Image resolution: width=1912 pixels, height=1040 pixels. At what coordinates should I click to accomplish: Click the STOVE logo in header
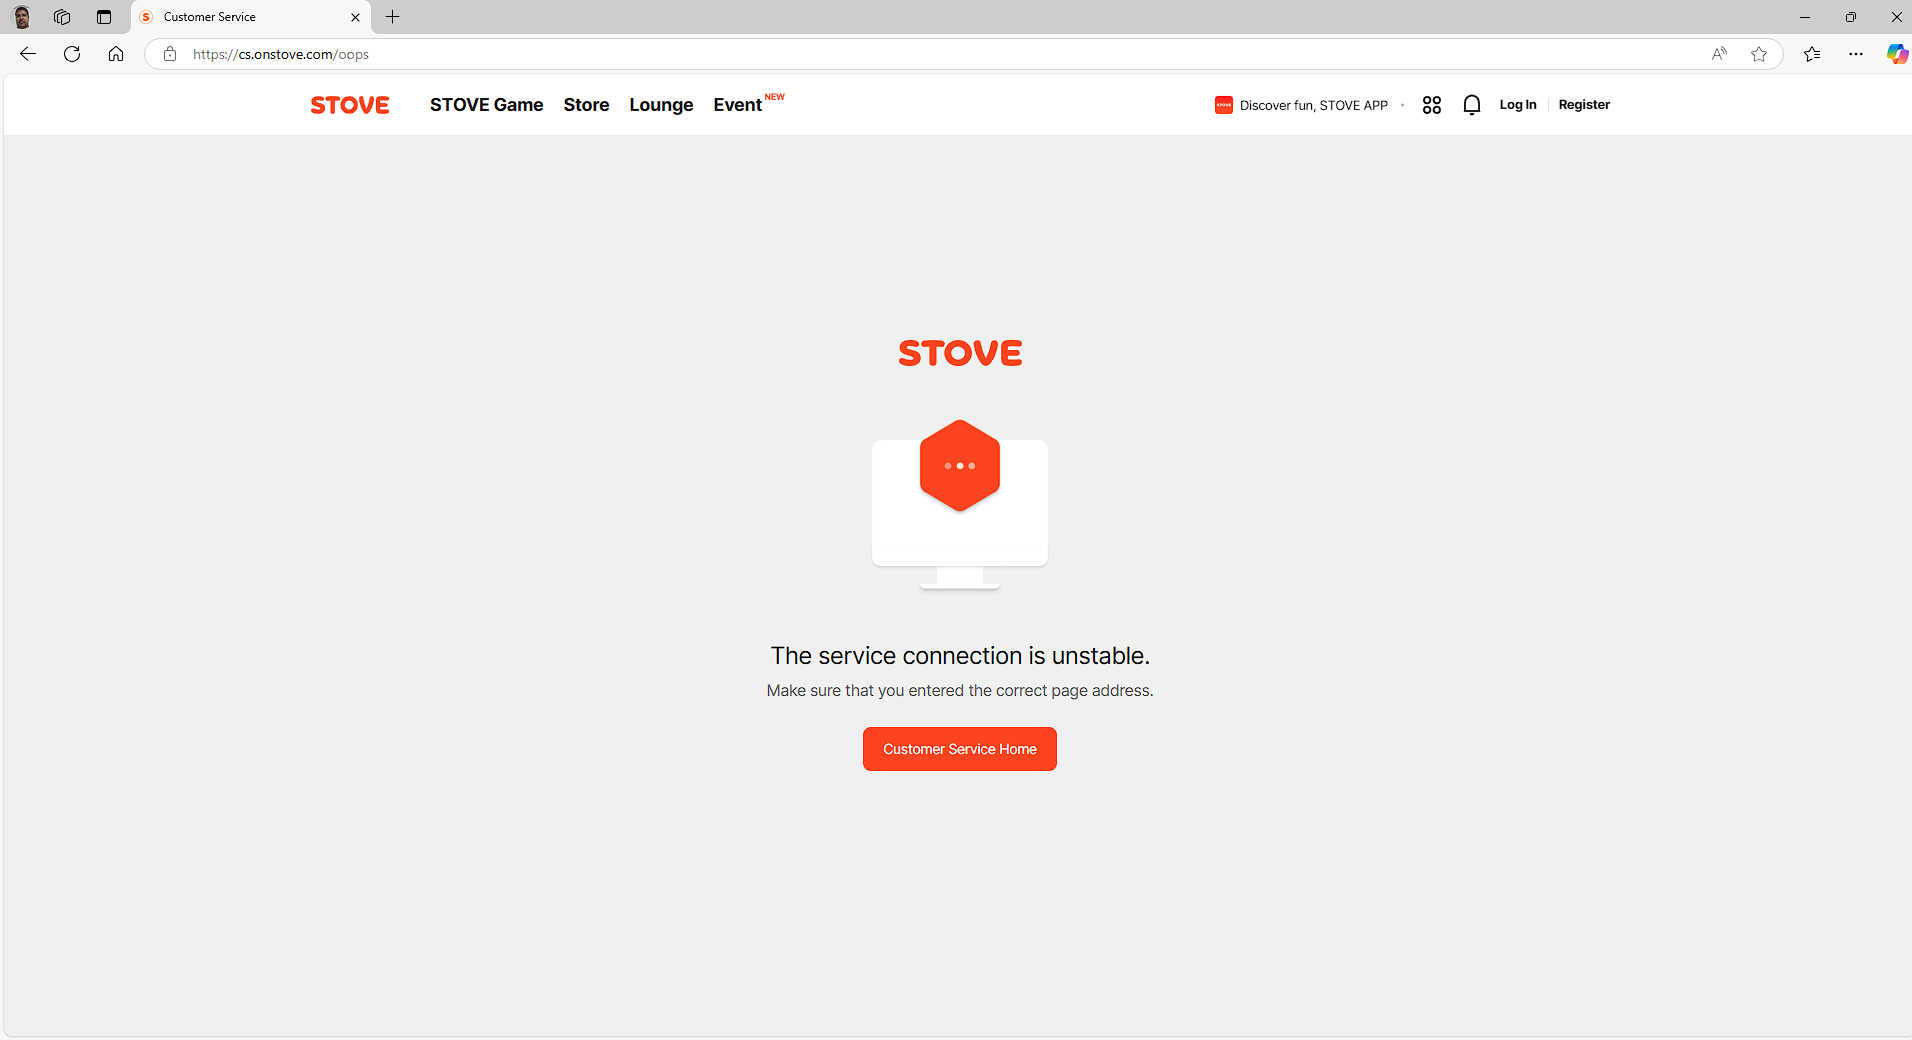(x=350, y=105)
